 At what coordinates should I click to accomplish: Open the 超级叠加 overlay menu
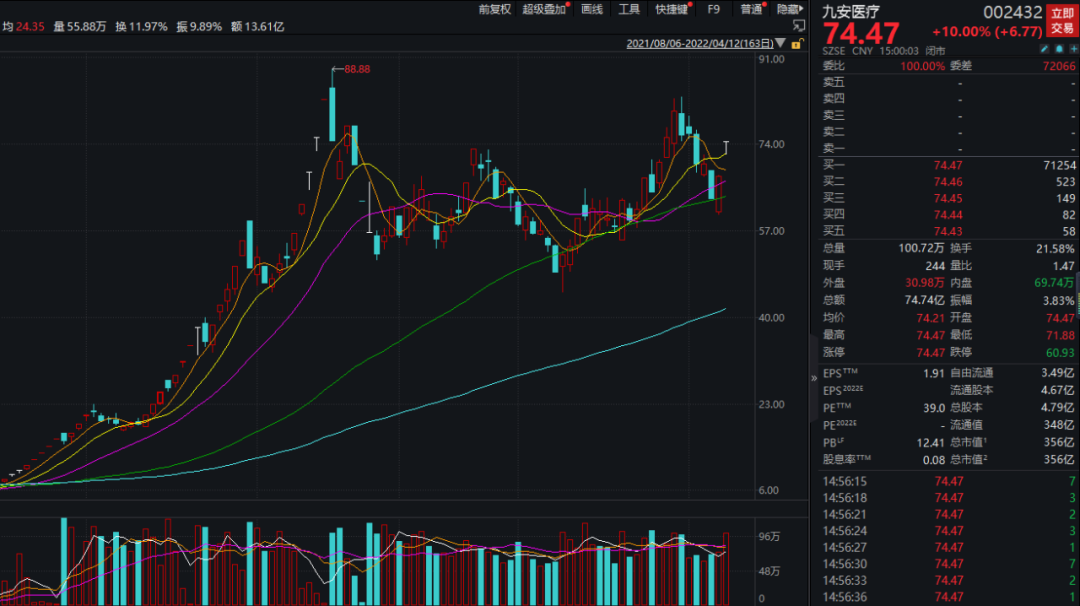point(543,9)
